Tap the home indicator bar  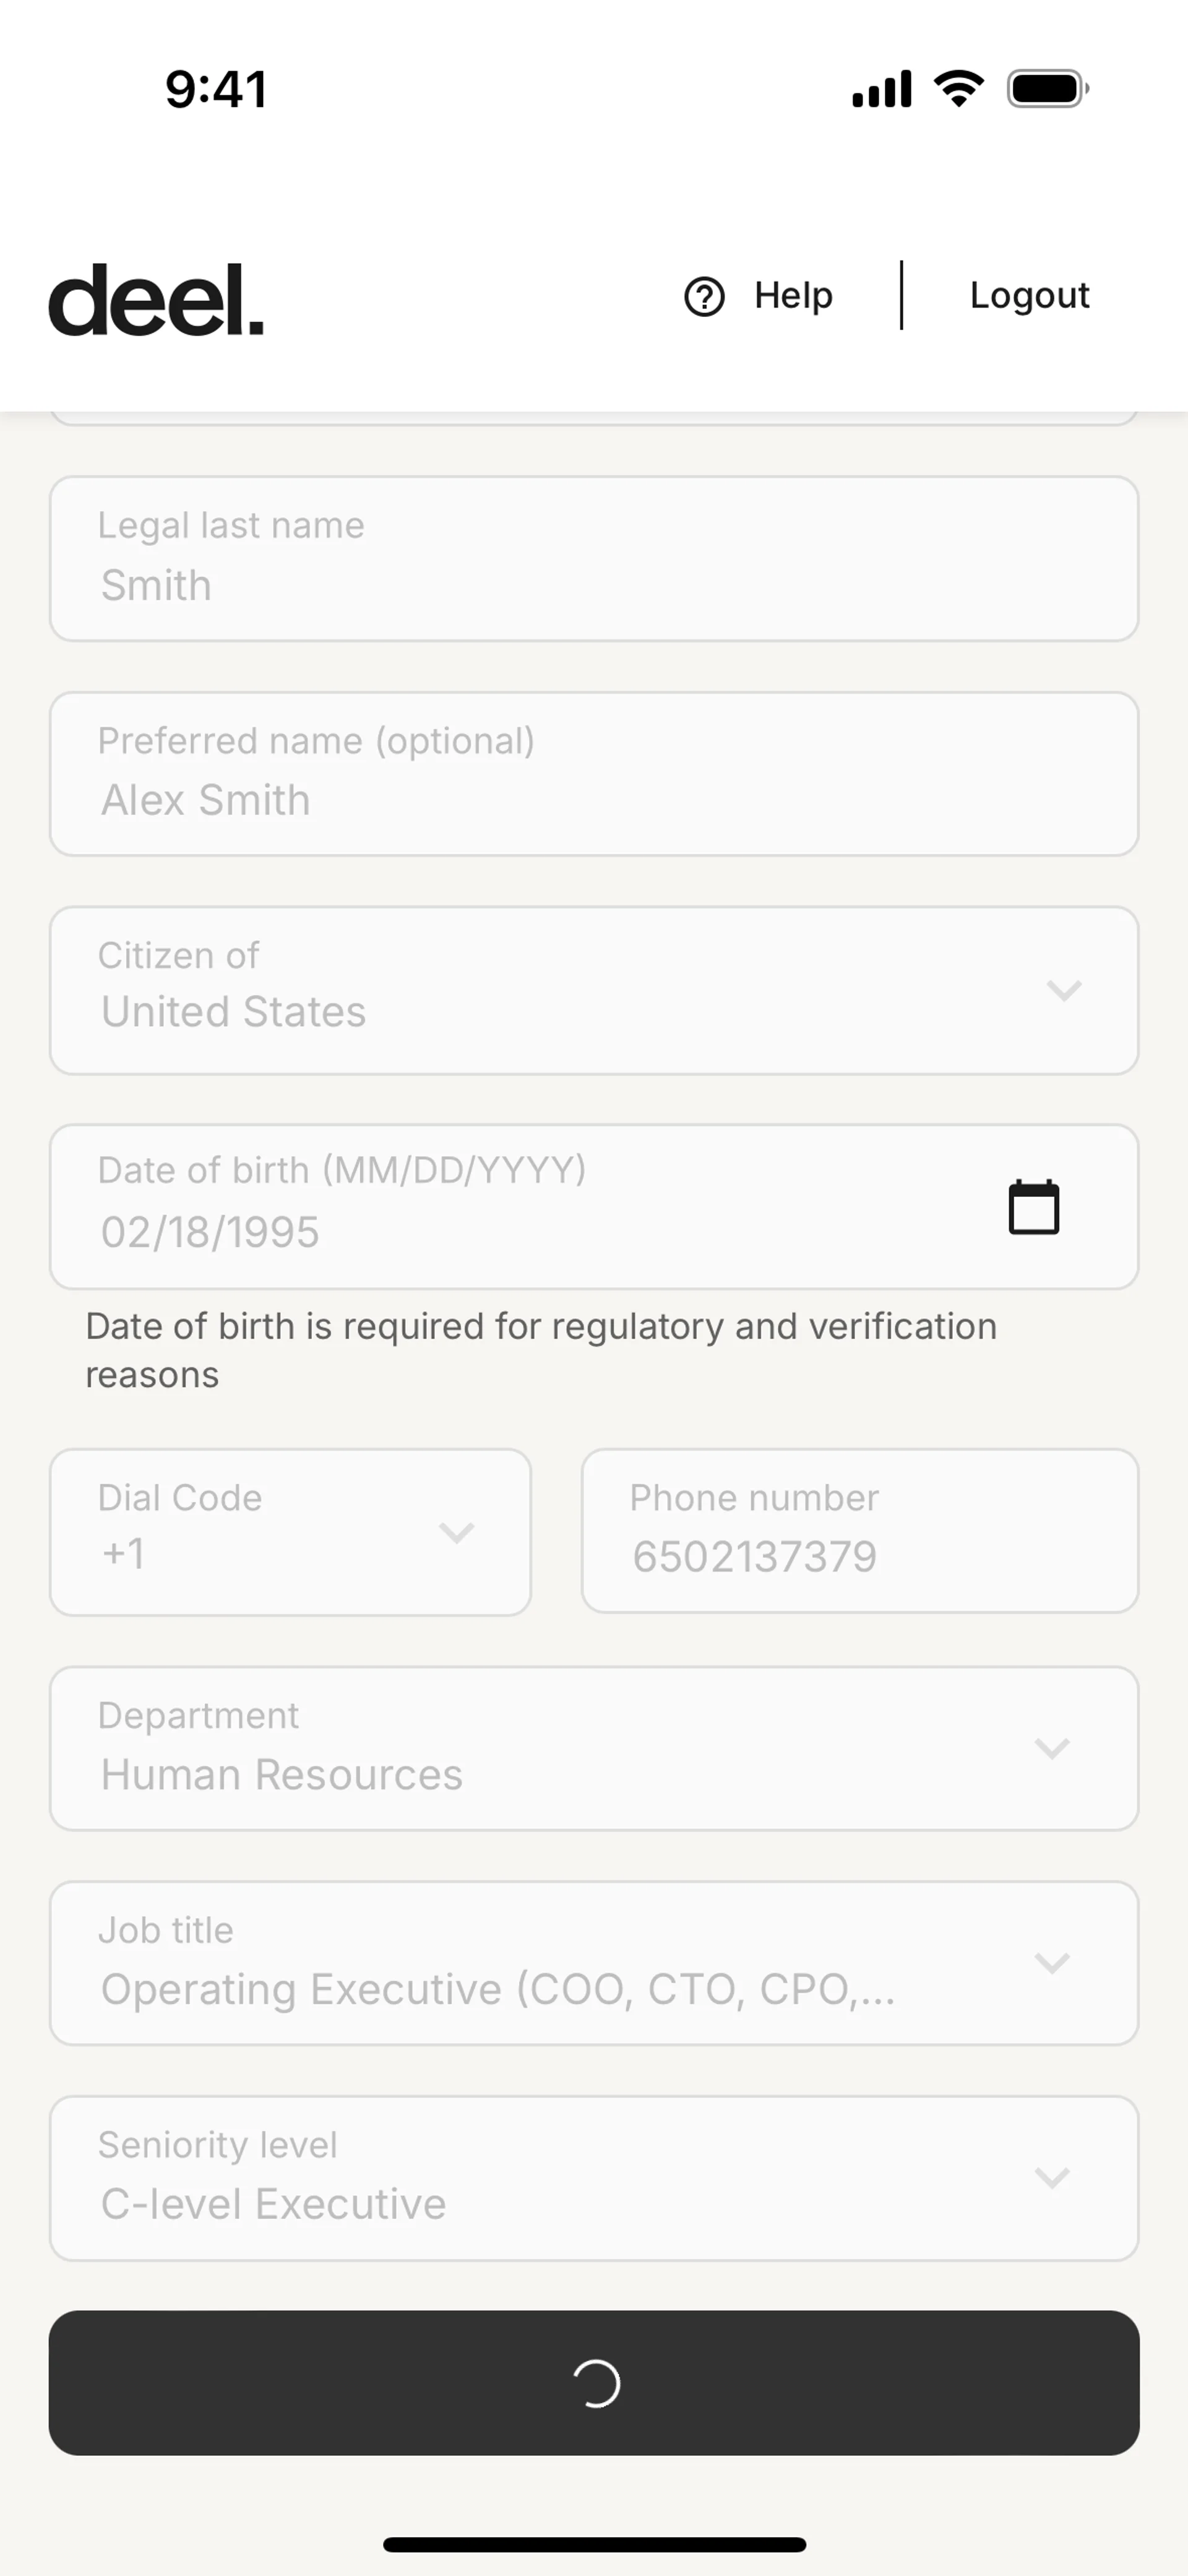(x=594, y=2544)
